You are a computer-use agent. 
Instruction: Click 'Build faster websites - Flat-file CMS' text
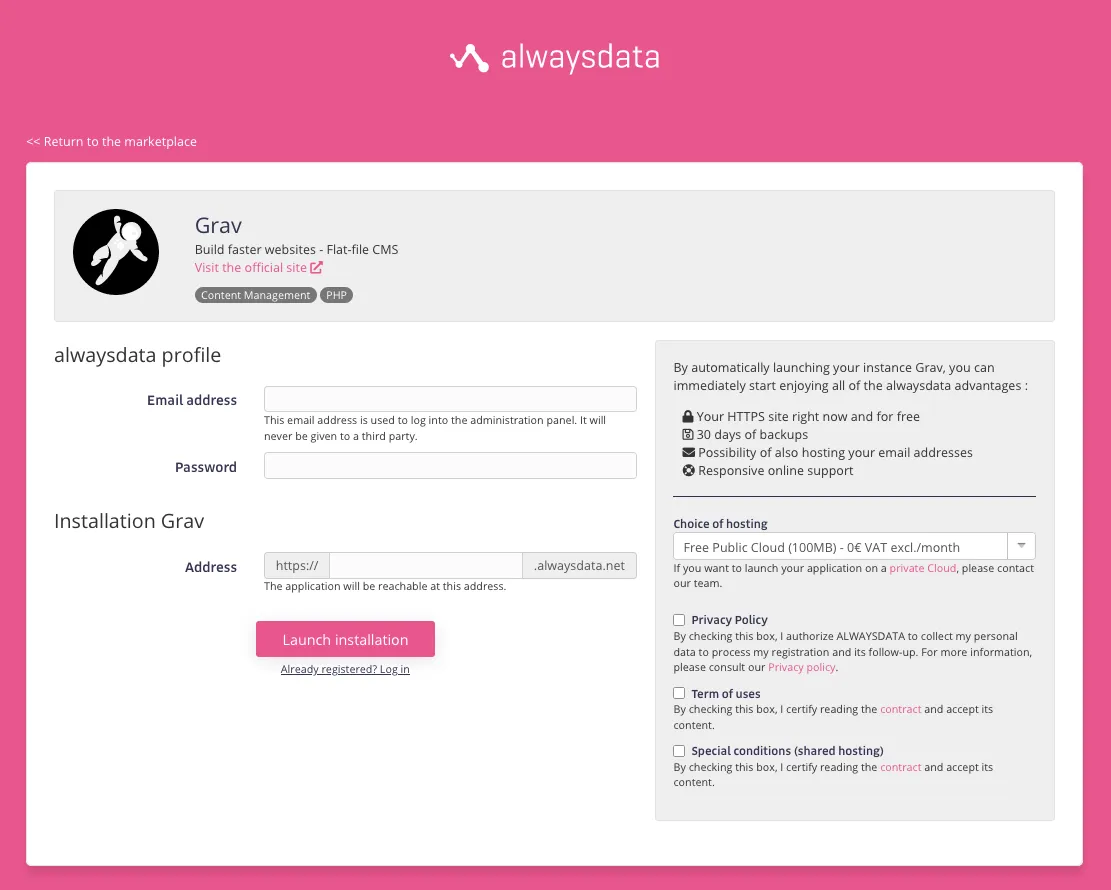296,249
